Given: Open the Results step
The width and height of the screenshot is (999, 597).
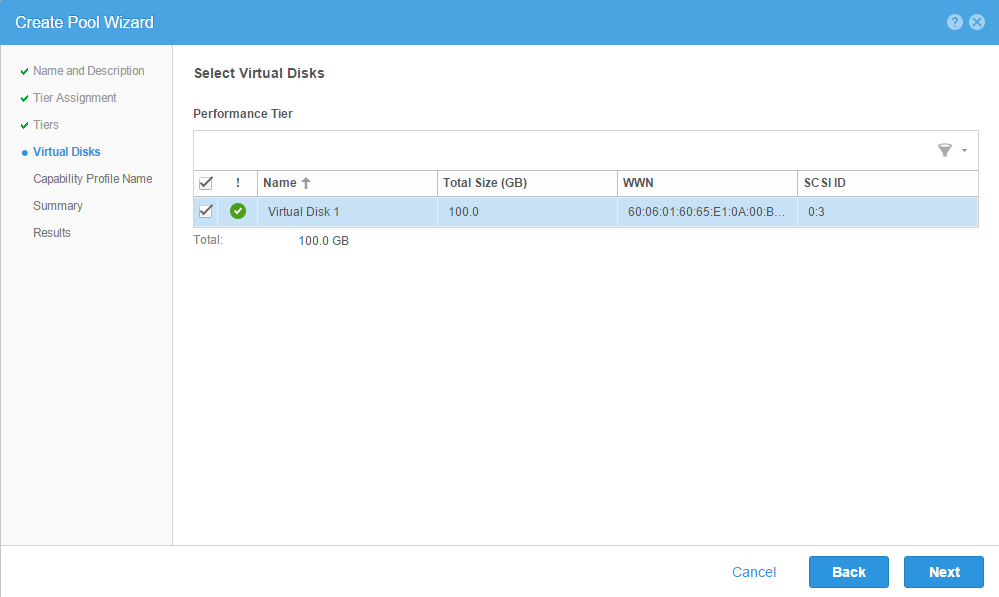Looking at the screenshot, I should click(52, 233).
